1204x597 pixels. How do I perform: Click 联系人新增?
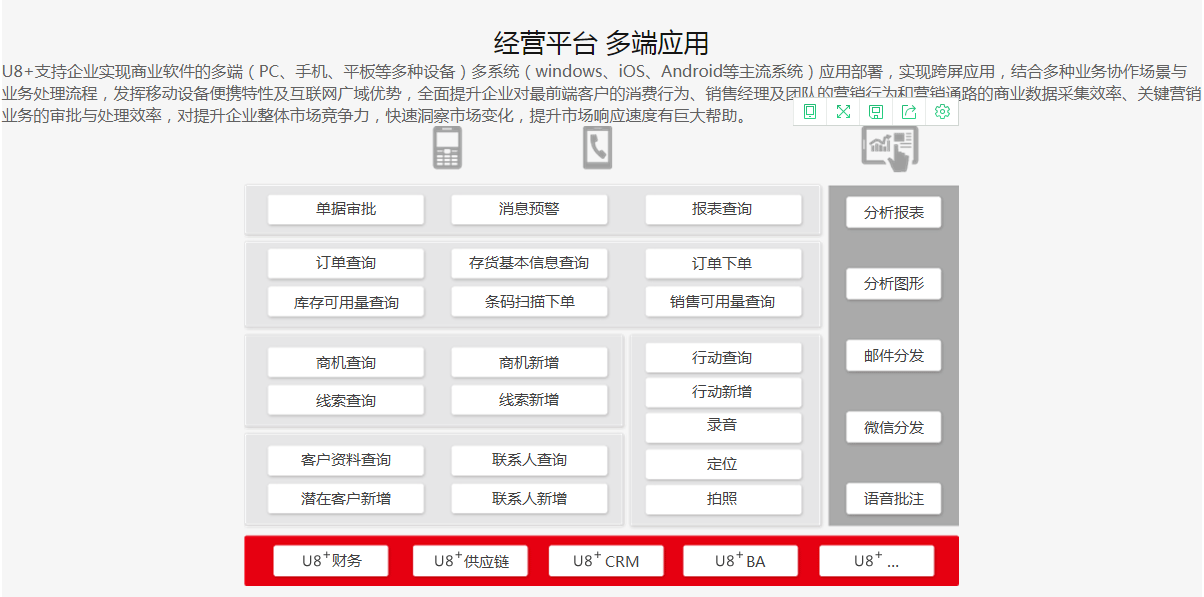point(529,499)
